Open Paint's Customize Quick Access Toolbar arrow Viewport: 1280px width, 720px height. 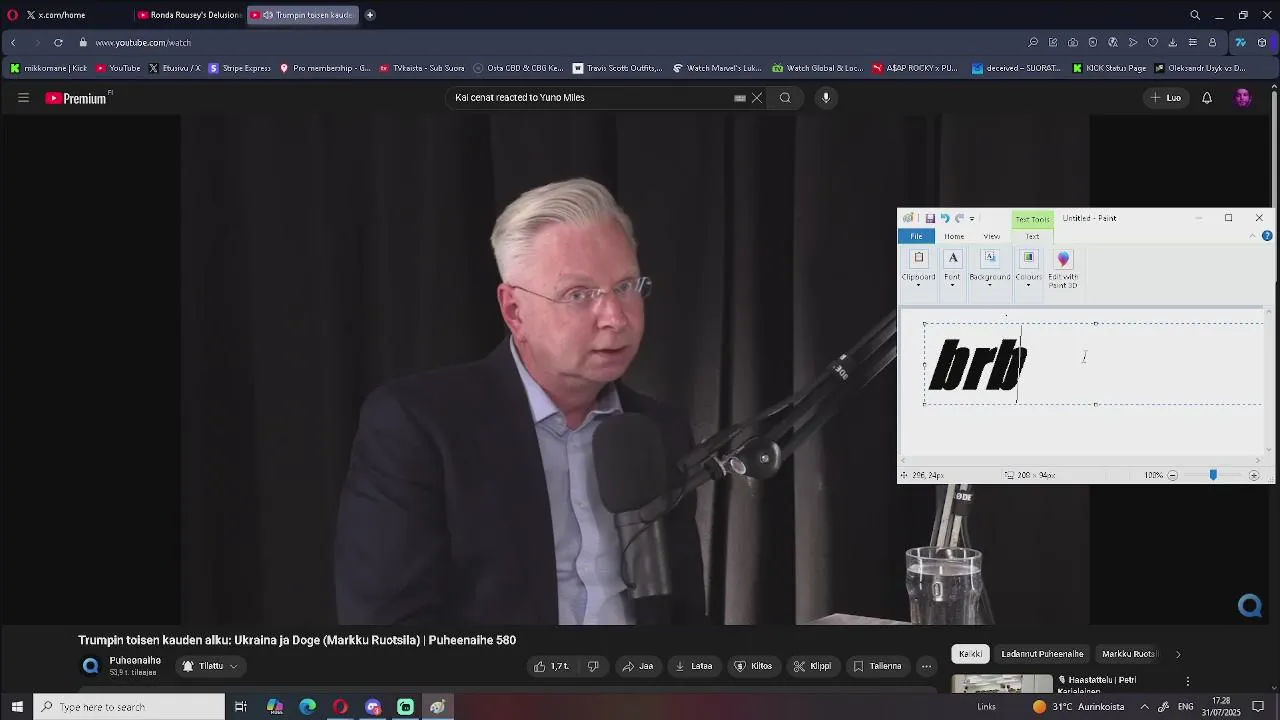pyautogui.click(x=972, y=219)
